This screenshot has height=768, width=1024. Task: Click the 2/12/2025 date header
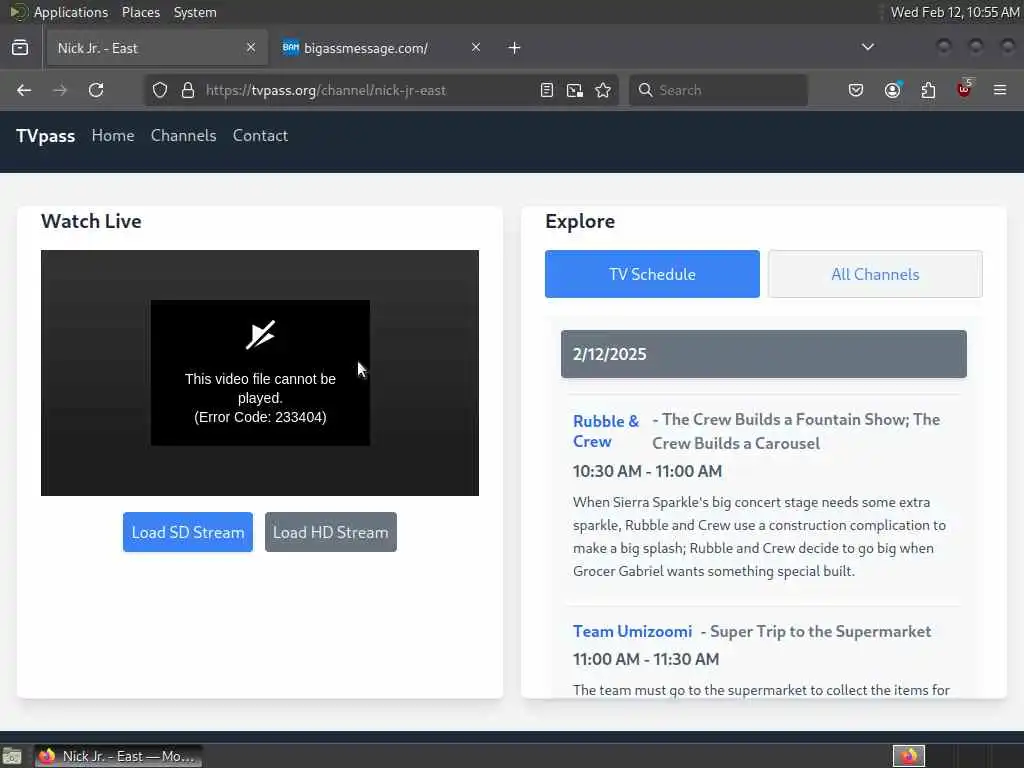763,354
